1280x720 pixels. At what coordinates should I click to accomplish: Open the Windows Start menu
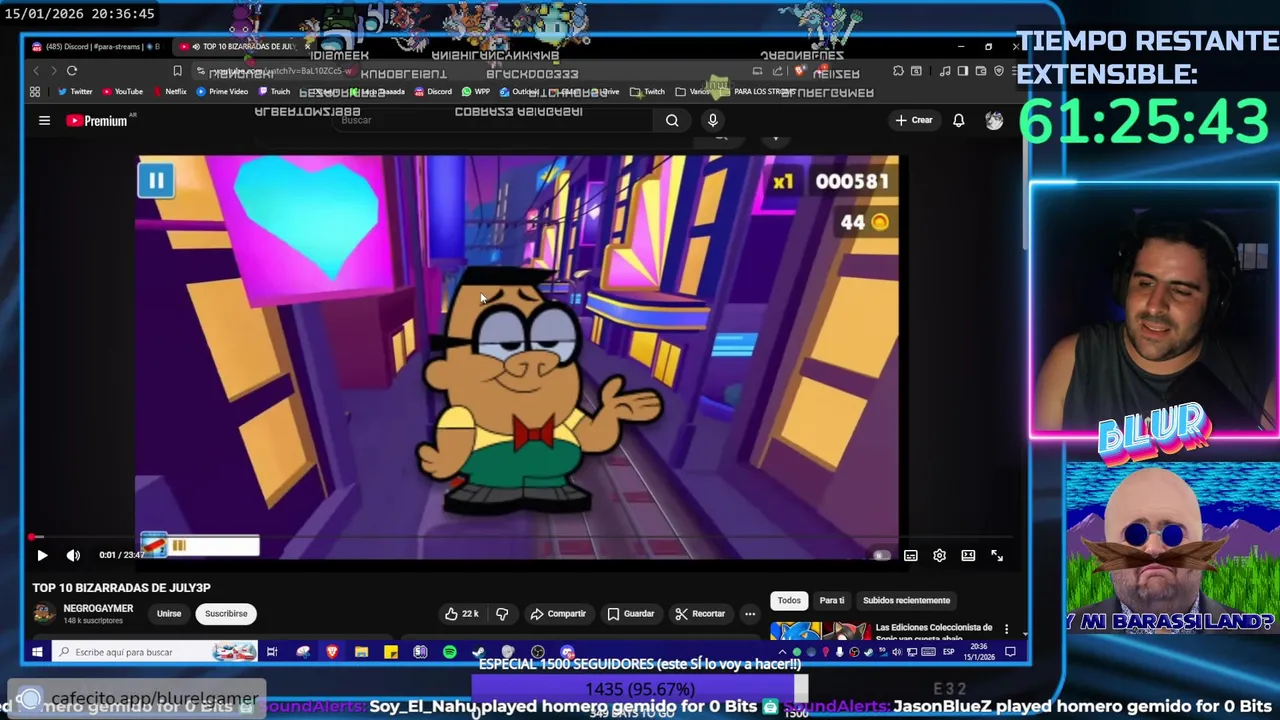[37, 652]
